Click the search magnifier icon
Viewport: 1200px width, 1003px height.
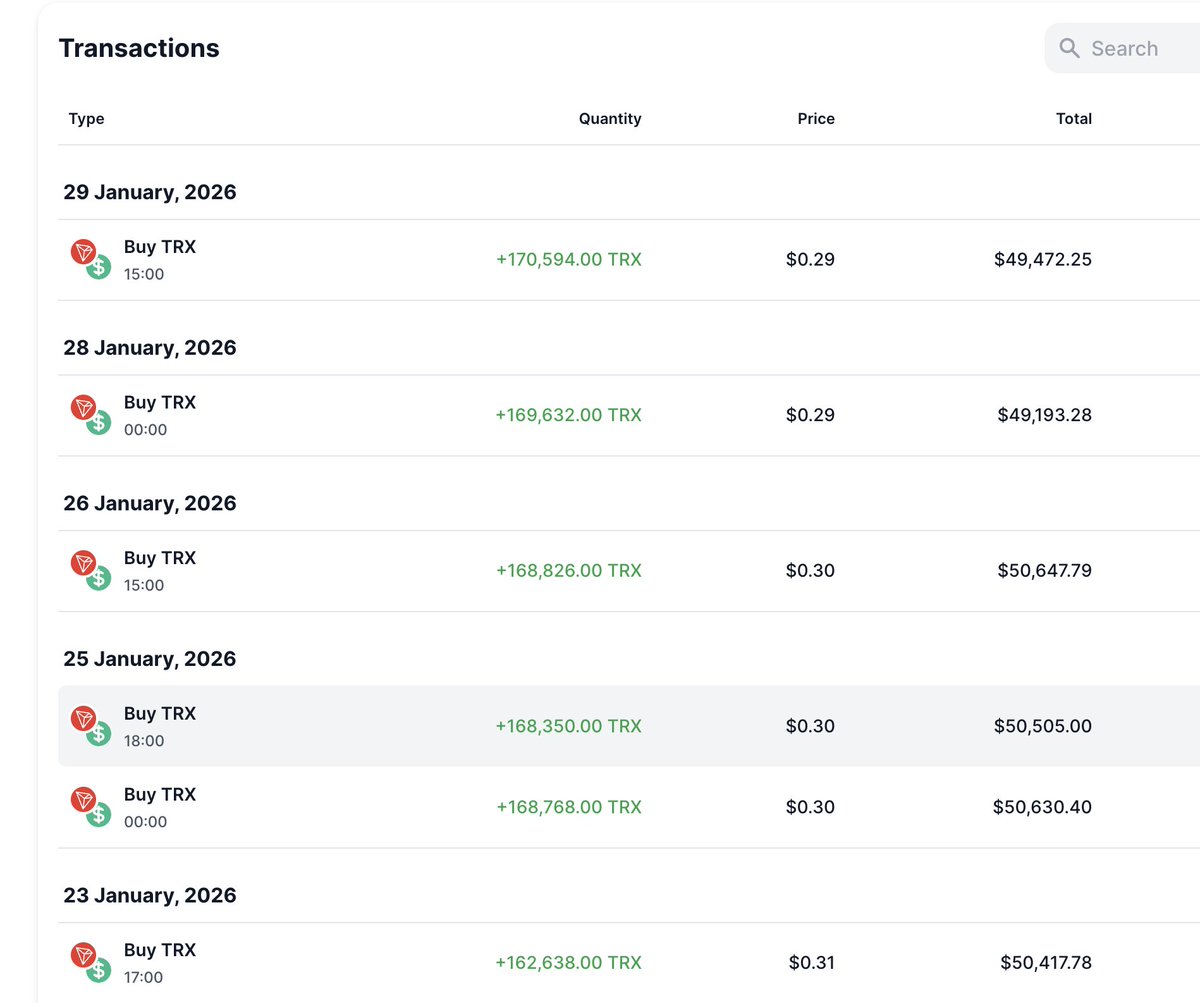tap(1069, 48)
